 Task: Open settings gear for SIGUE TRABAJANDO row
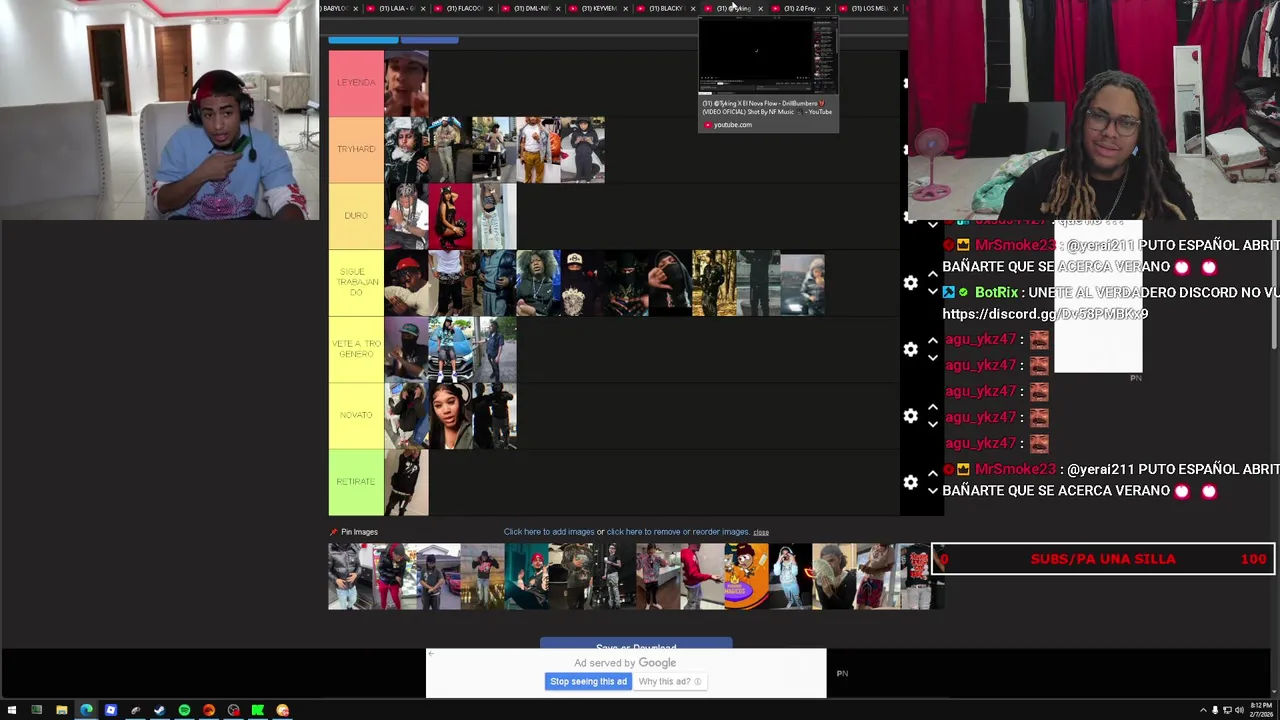click(910, 283)
